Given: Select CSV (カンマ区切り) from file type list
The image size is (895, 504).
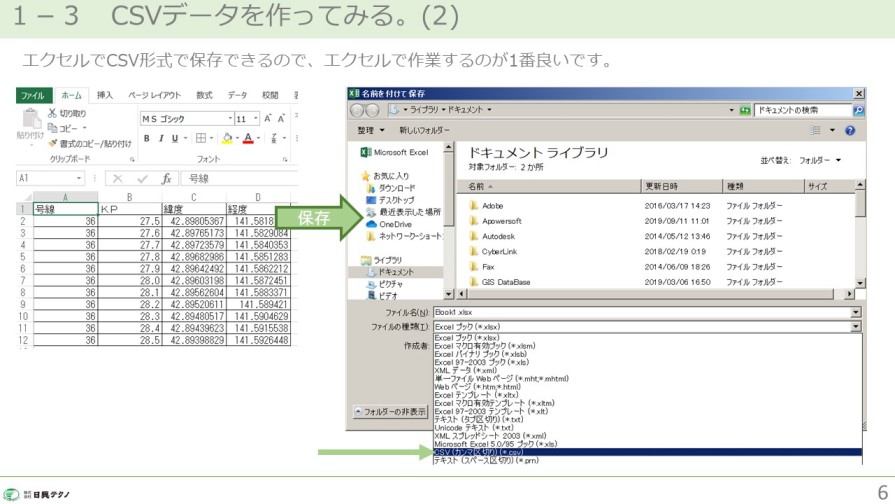Looking at the screenshot, I should point(478,452).
